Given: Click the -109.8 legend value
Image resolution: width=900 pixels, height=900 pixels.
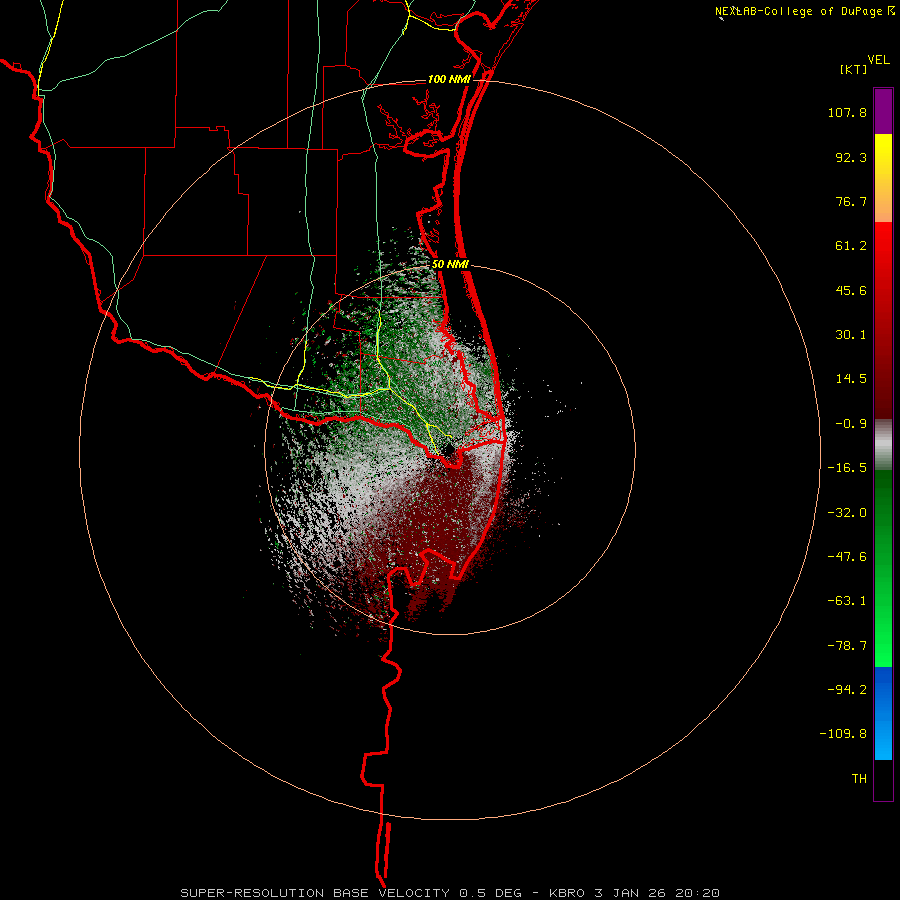Looking at the screenshot, I should [x=843, y=734].
